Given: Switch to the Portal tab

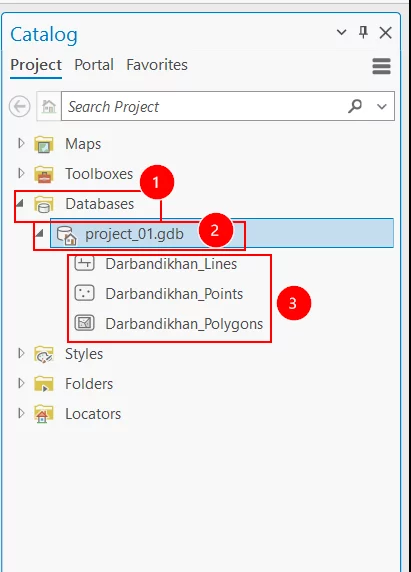Looking at the screenshot, I should pos(94,65).
